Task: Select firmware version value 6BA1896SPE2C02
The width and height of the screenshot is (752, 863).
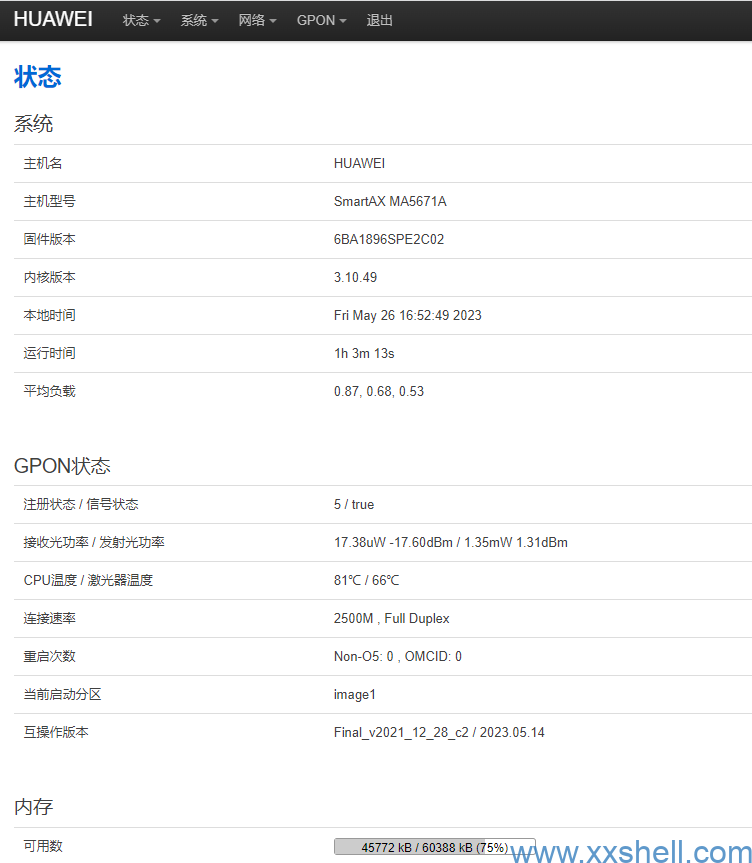Action: [389, 239]
